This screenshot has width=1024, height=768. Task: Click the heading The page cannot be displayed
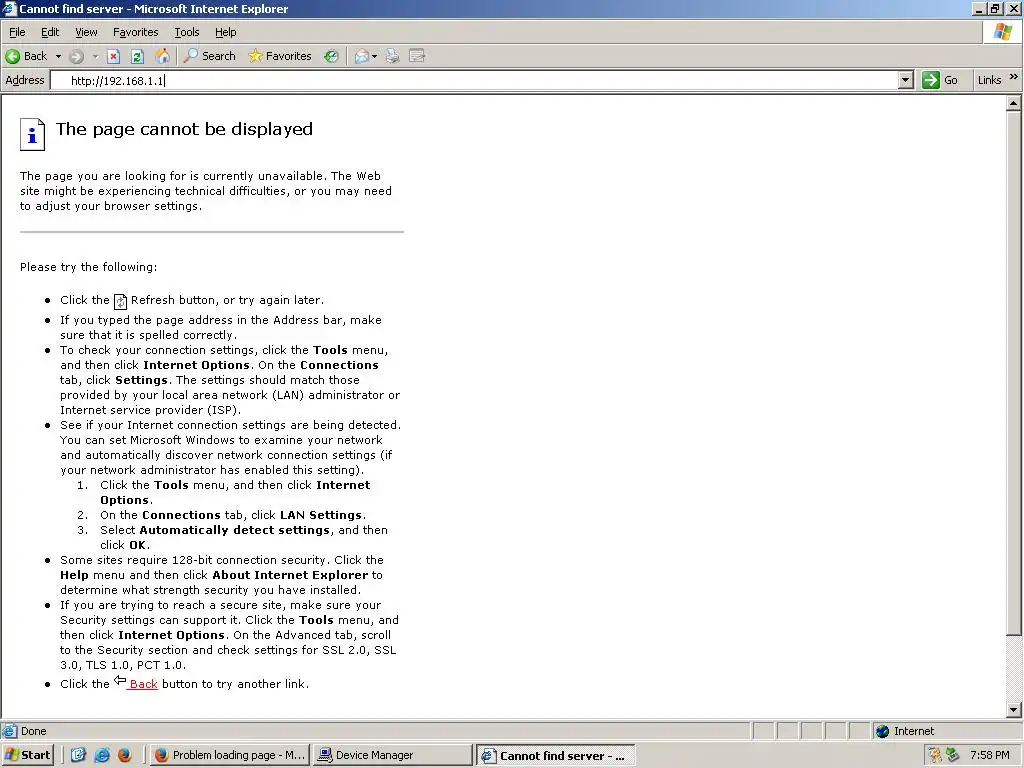184,129
